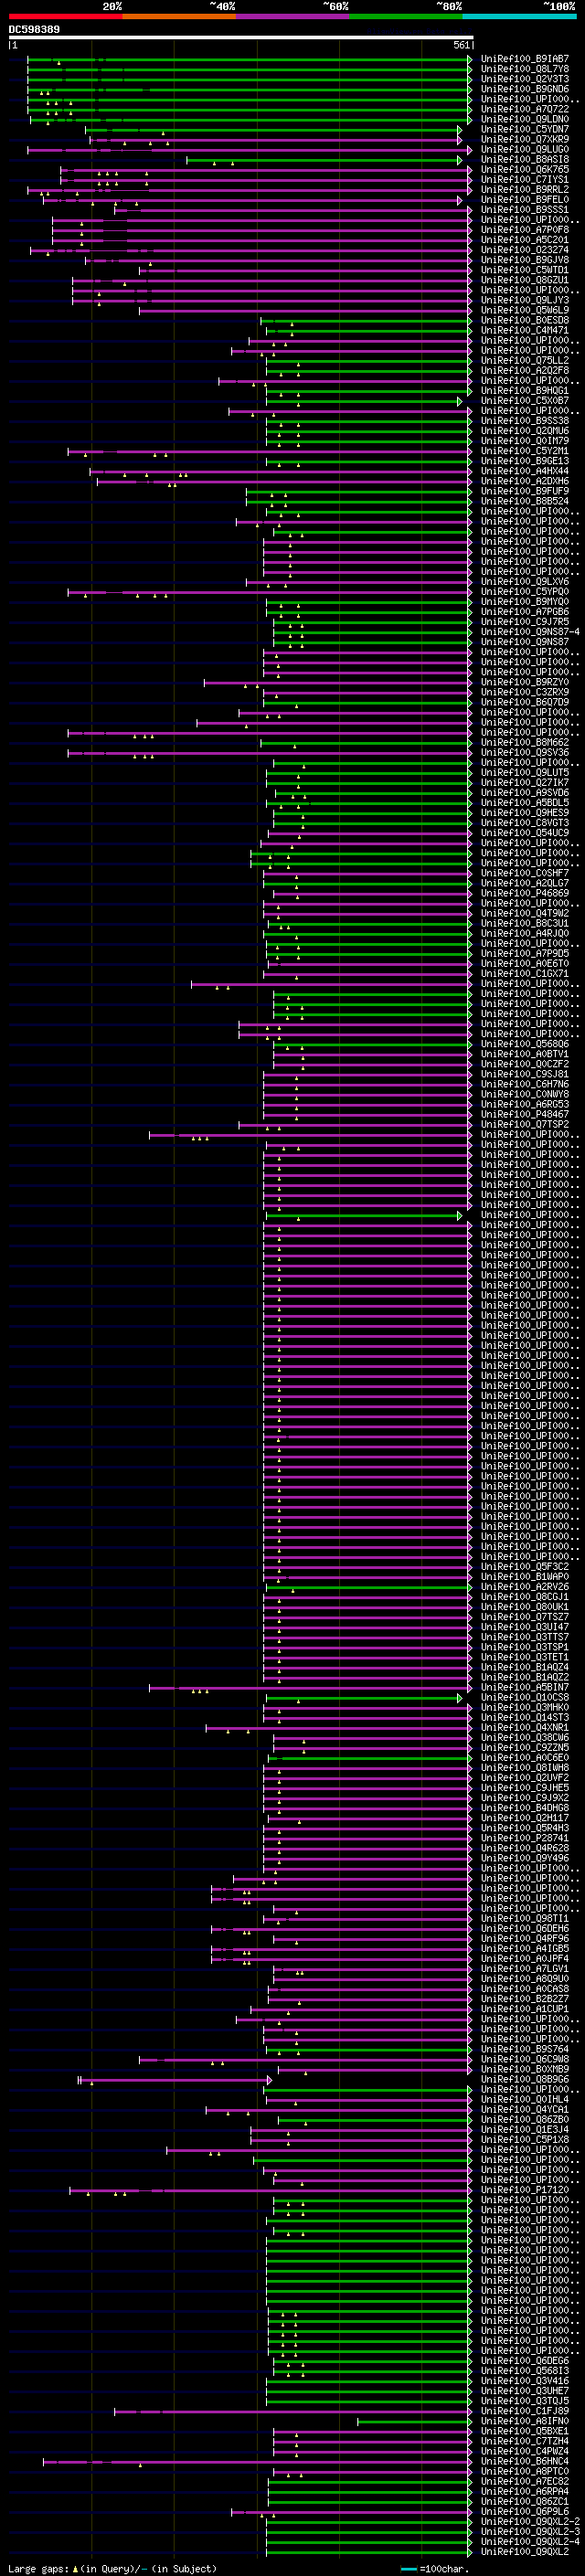Select hit label UniRef100_P48467
This screenshot has width=585, height=2576.
pos(525,1114)
